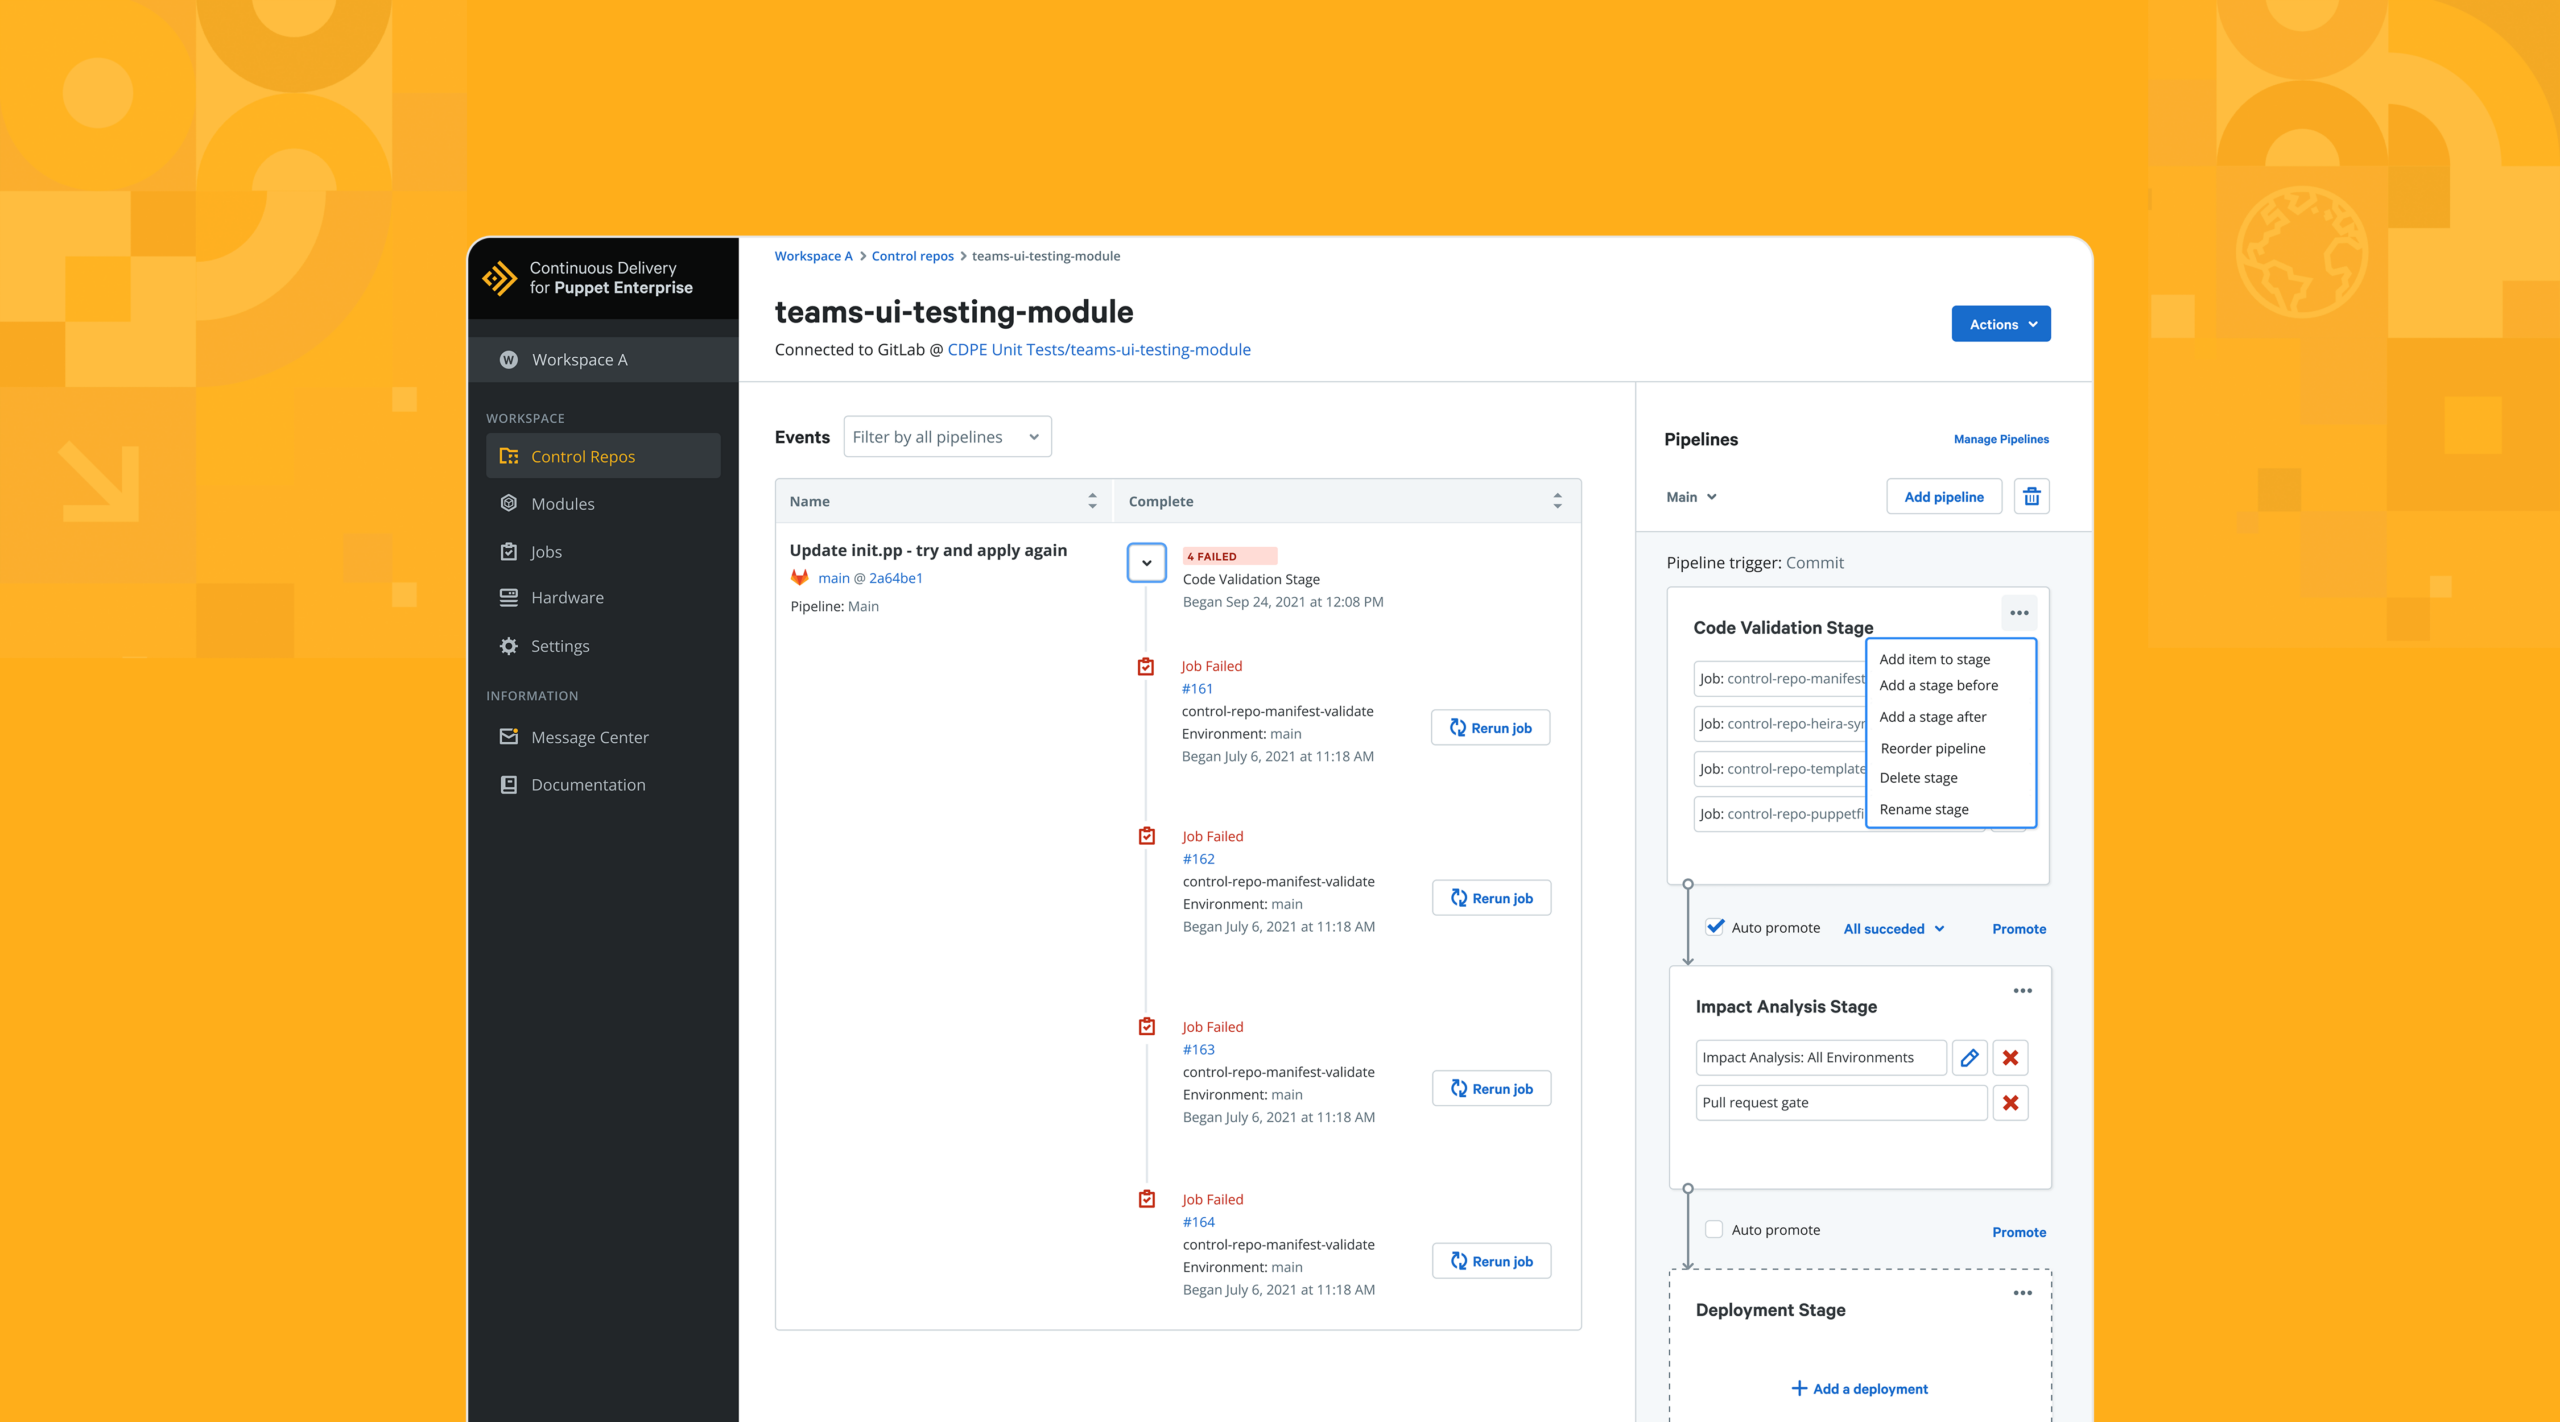2560x1422 pixels.
Task: Go to Workspace A breadcrumb
Action: coord(813,256)
